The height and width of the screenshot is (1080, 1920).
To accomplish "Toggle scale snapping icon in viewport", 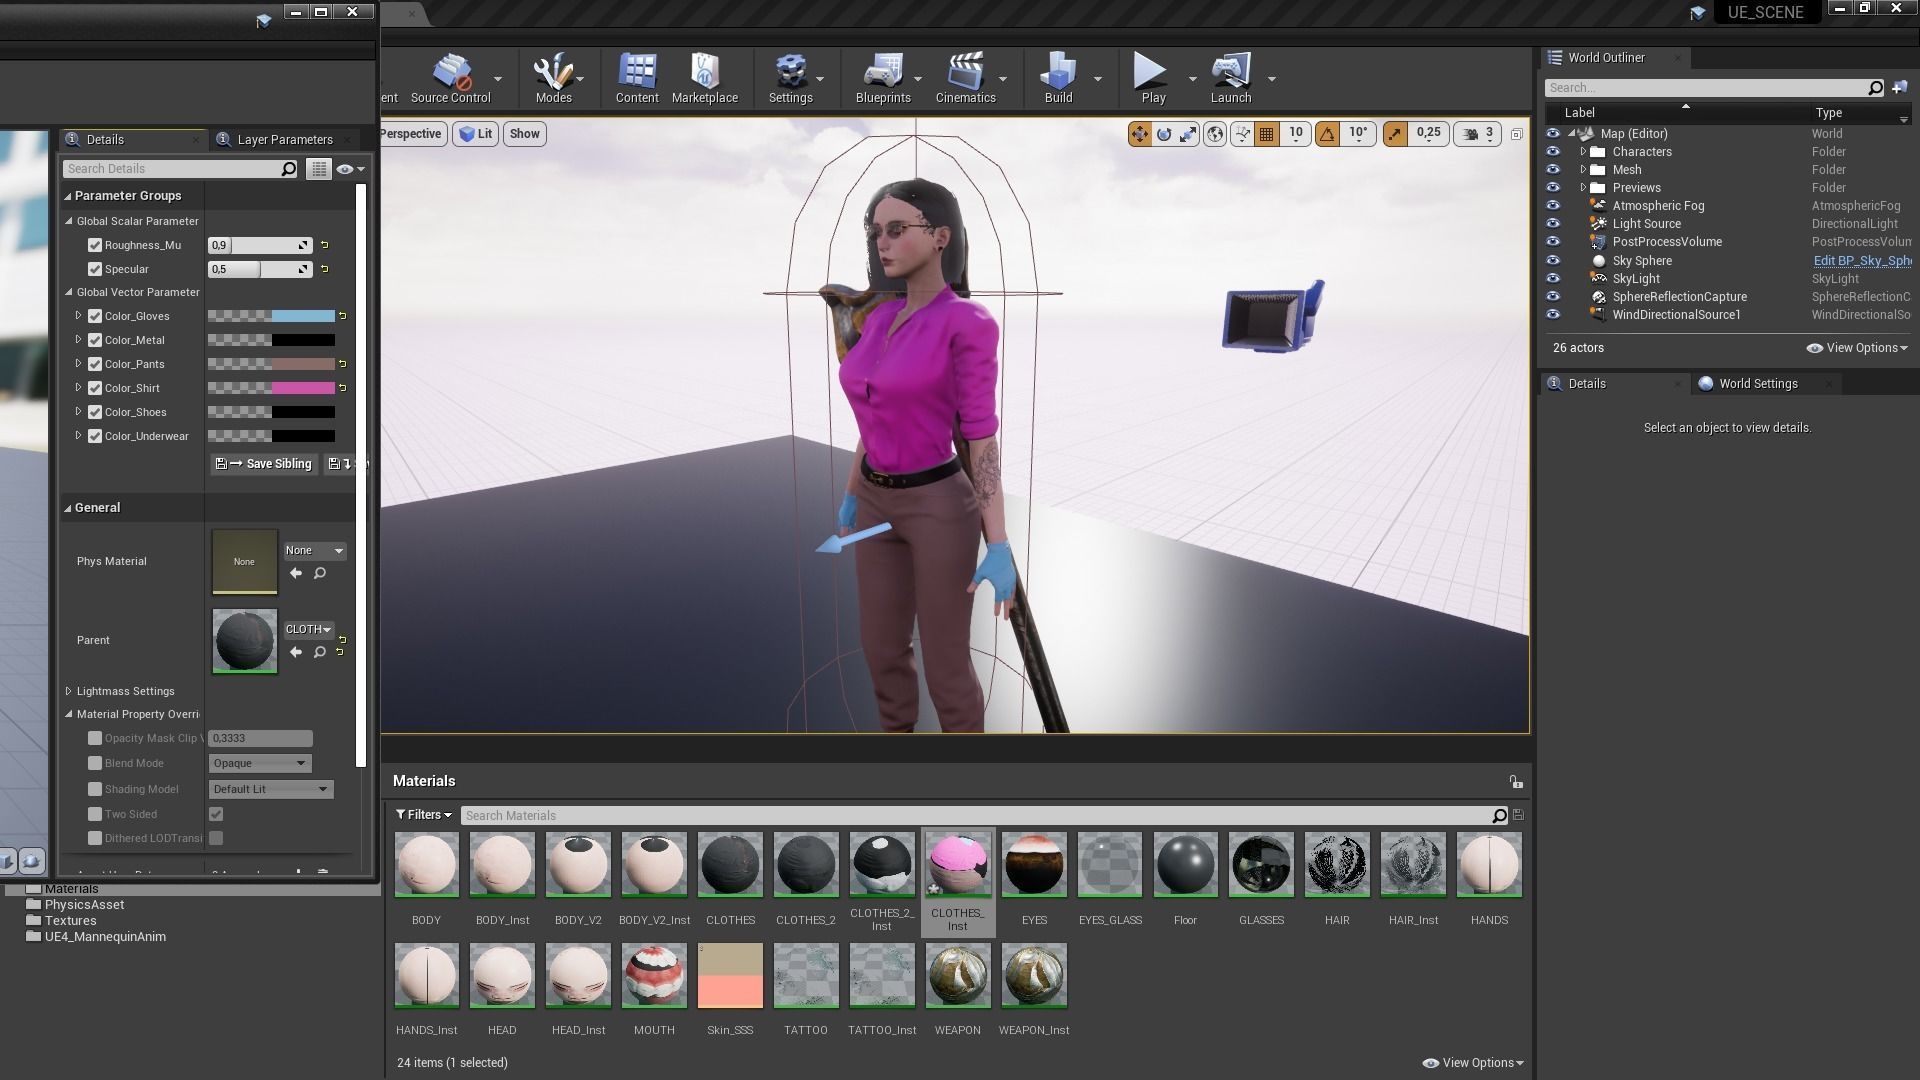I will tap(1395, 134).
